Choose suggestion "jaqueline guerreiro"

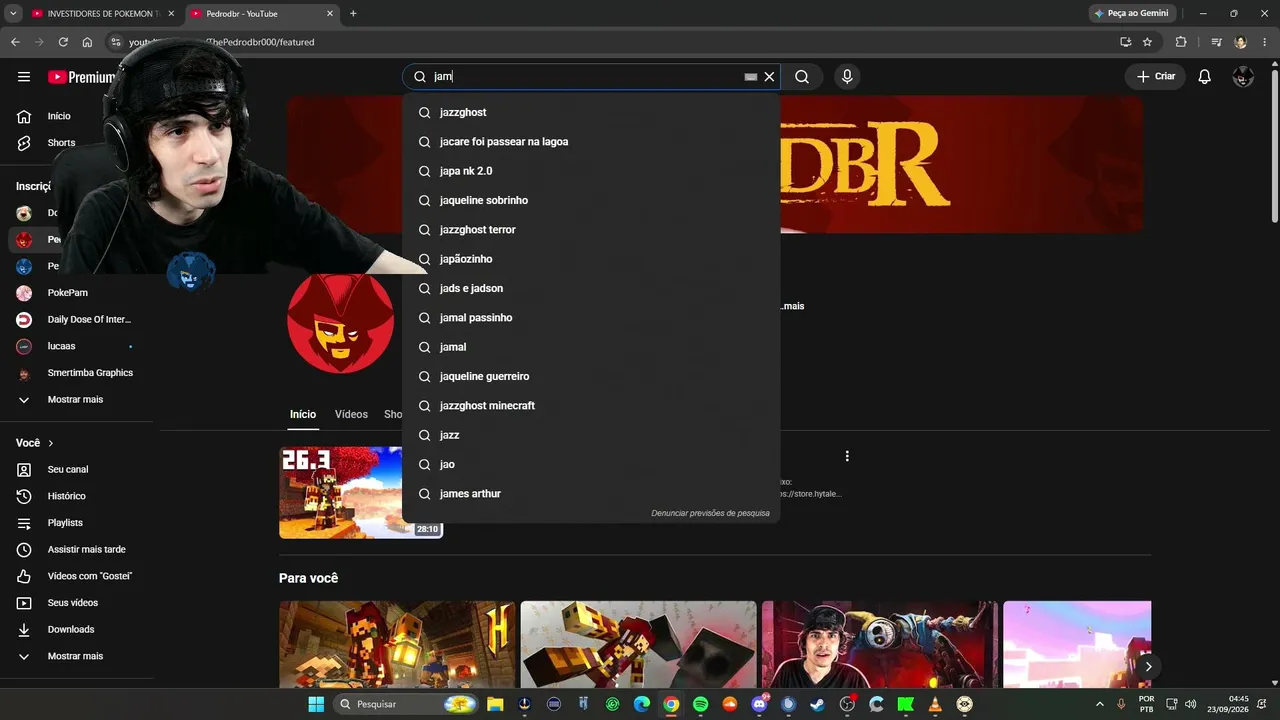pyautogui.click(x=591, y=376)
